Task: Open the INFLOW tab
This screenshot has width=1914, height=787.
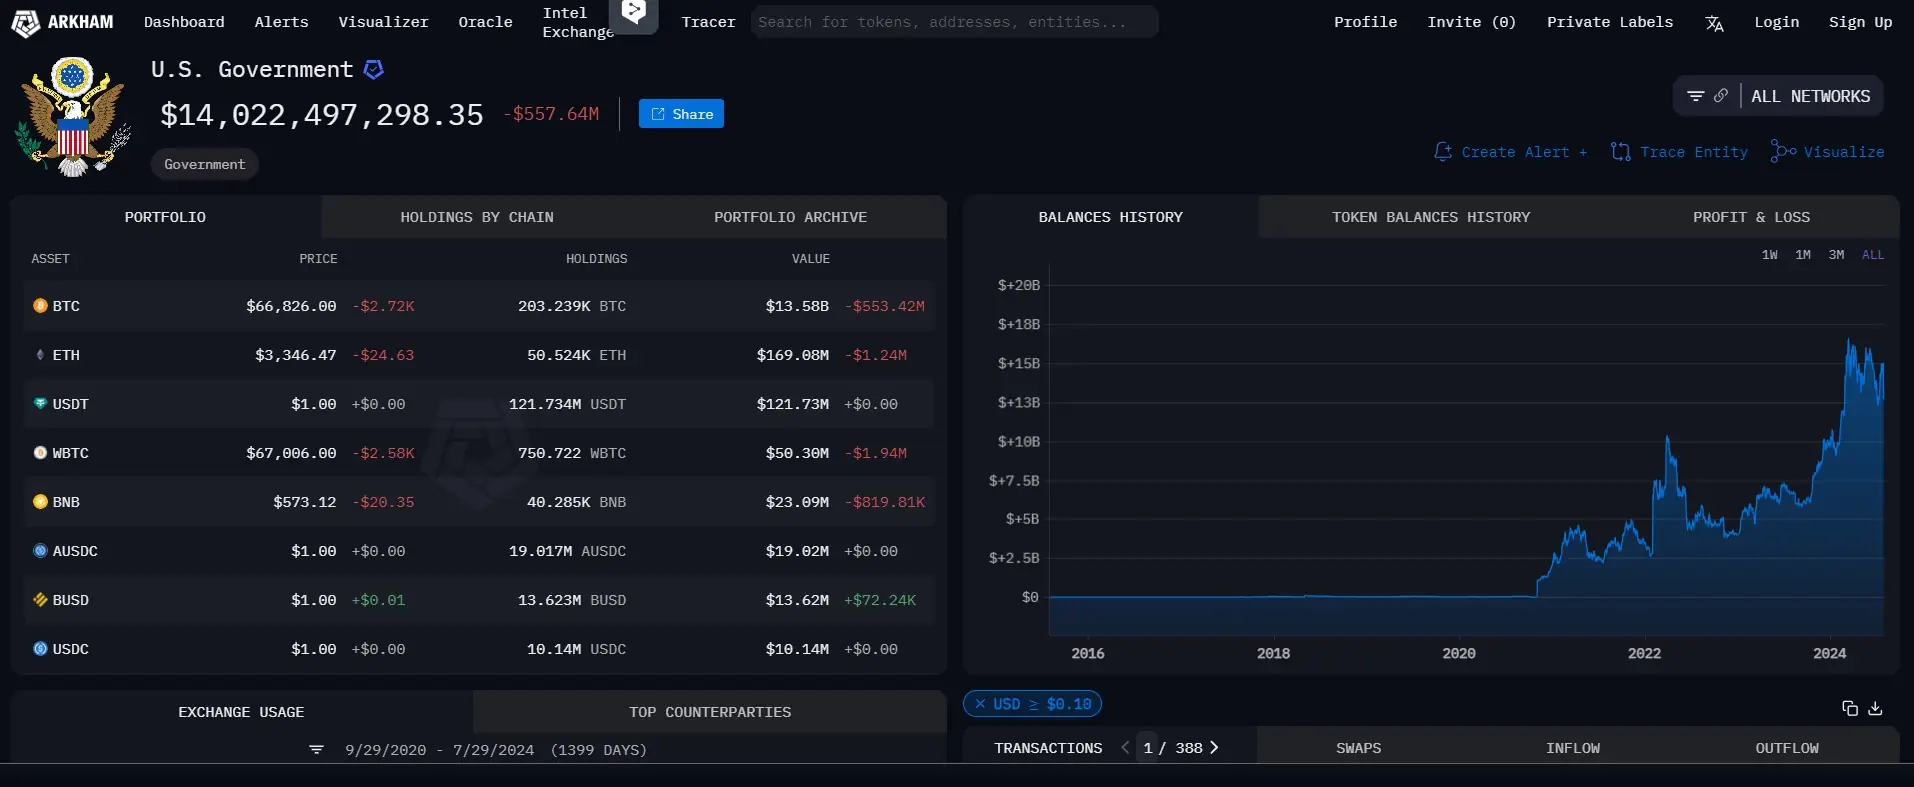Action: 1573,748
